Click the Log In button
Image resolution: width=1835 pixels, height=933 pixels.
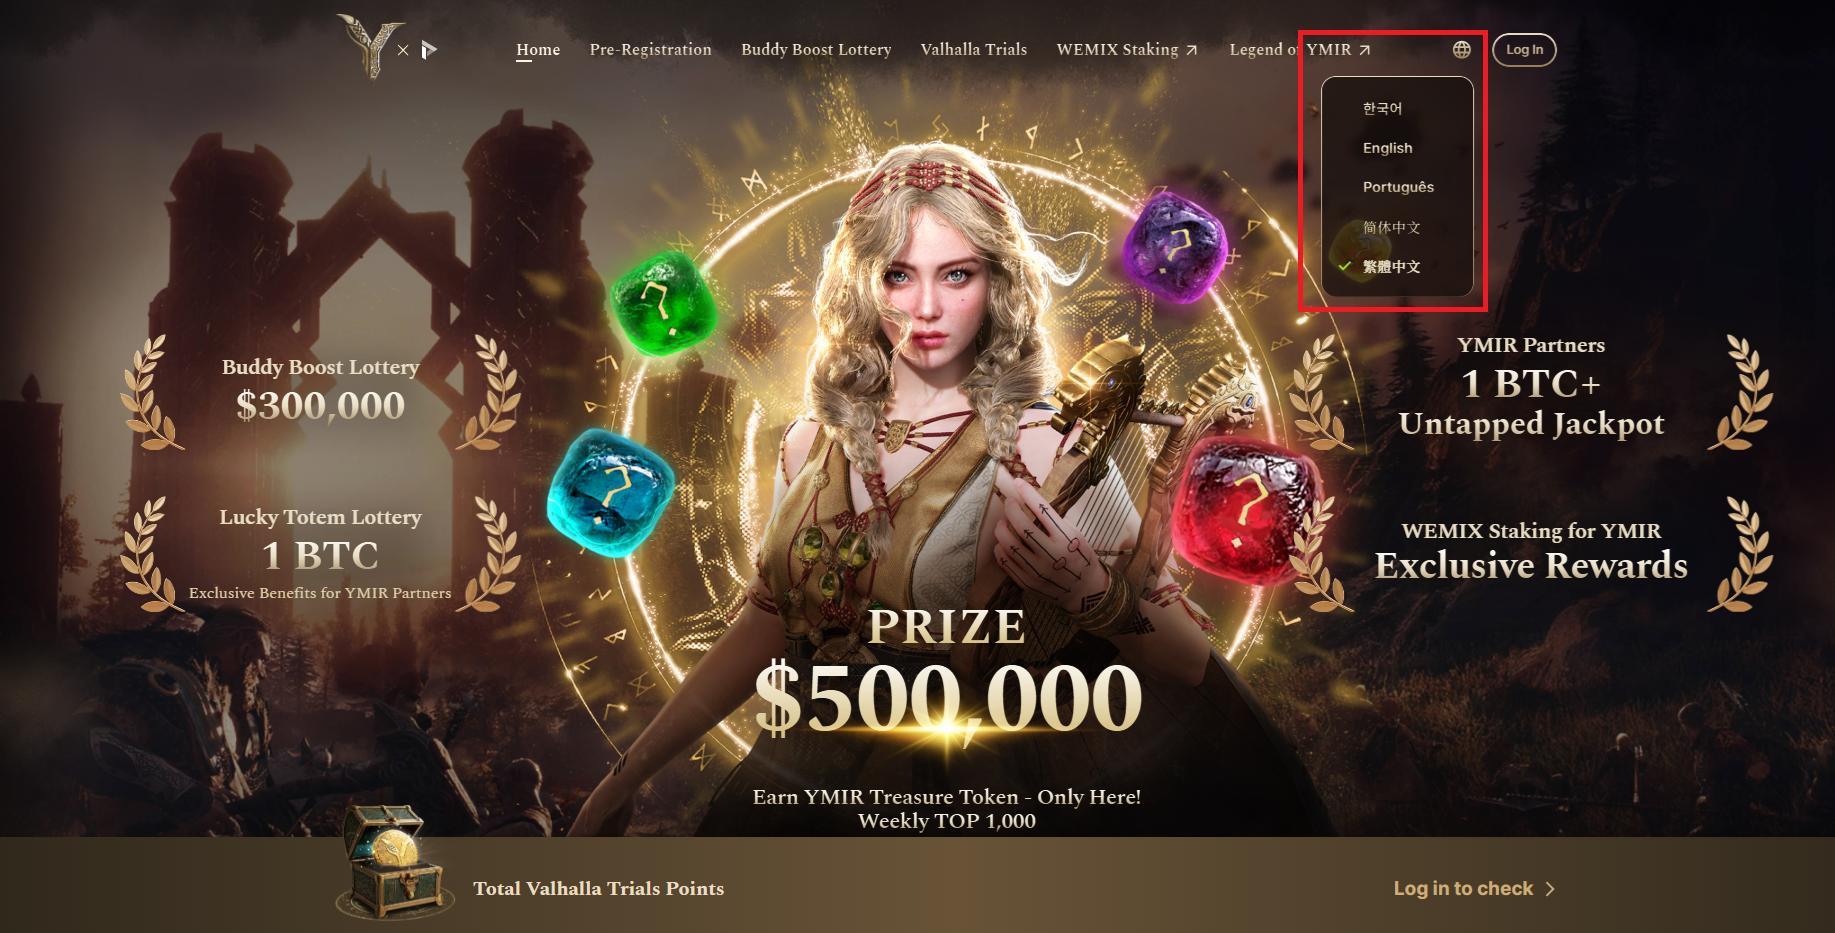coord(1524,50)
